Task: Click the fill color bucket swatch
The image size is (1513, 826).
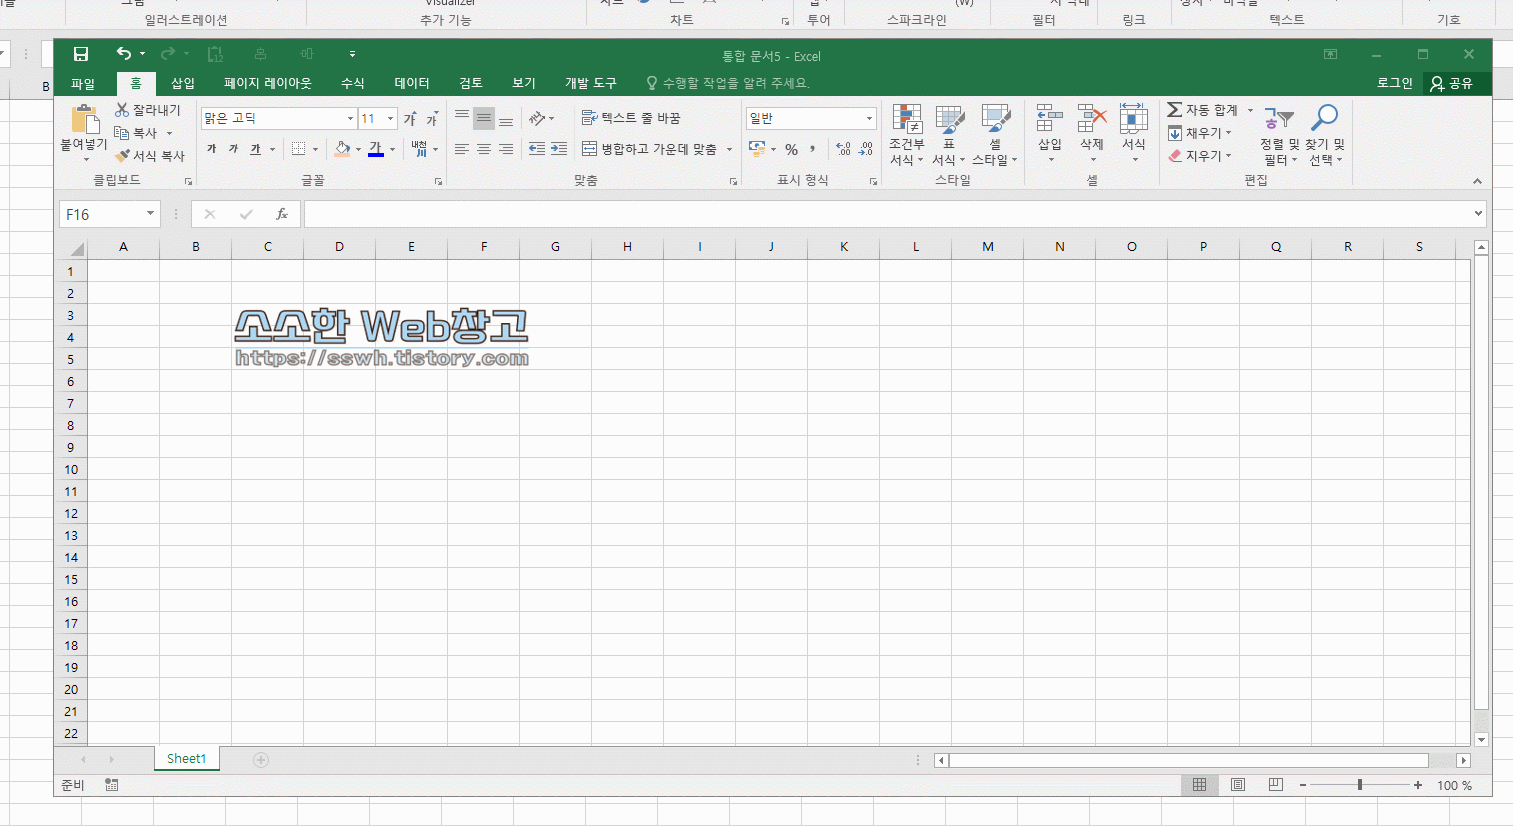Action: click(343, 149)
